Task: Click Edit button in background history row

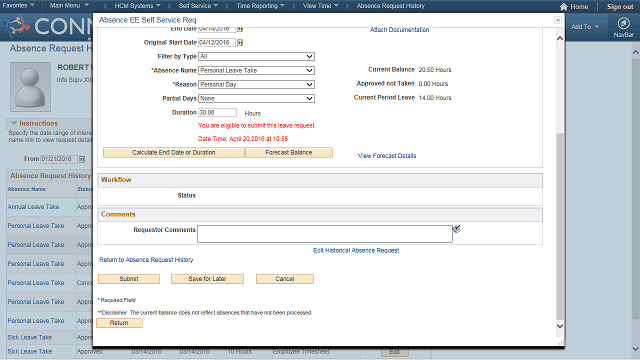Action: [395, 352]
